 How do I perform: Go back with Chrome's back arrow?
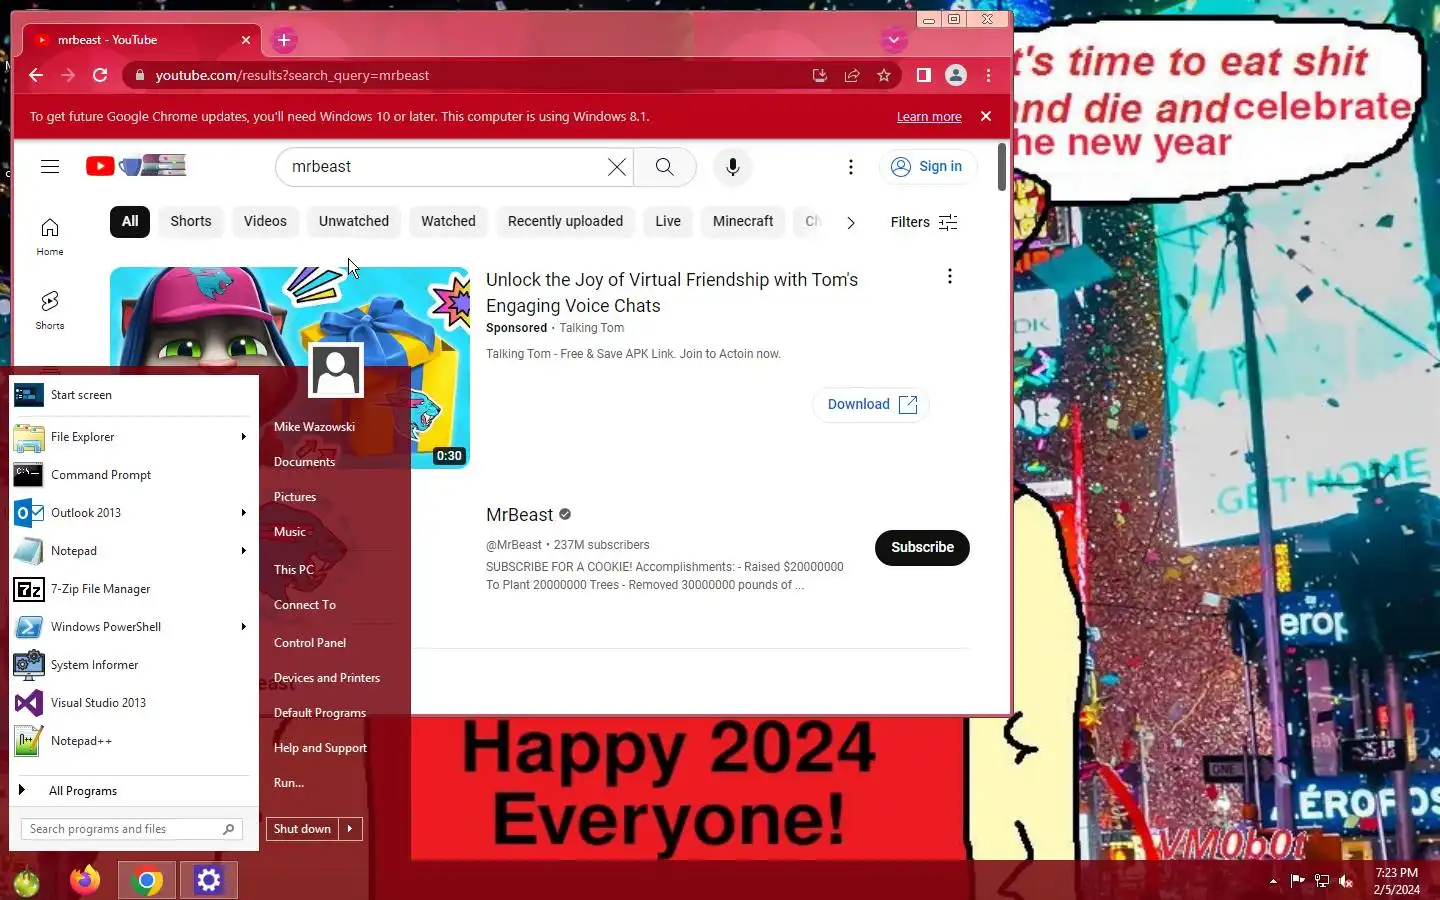(36, 75)
